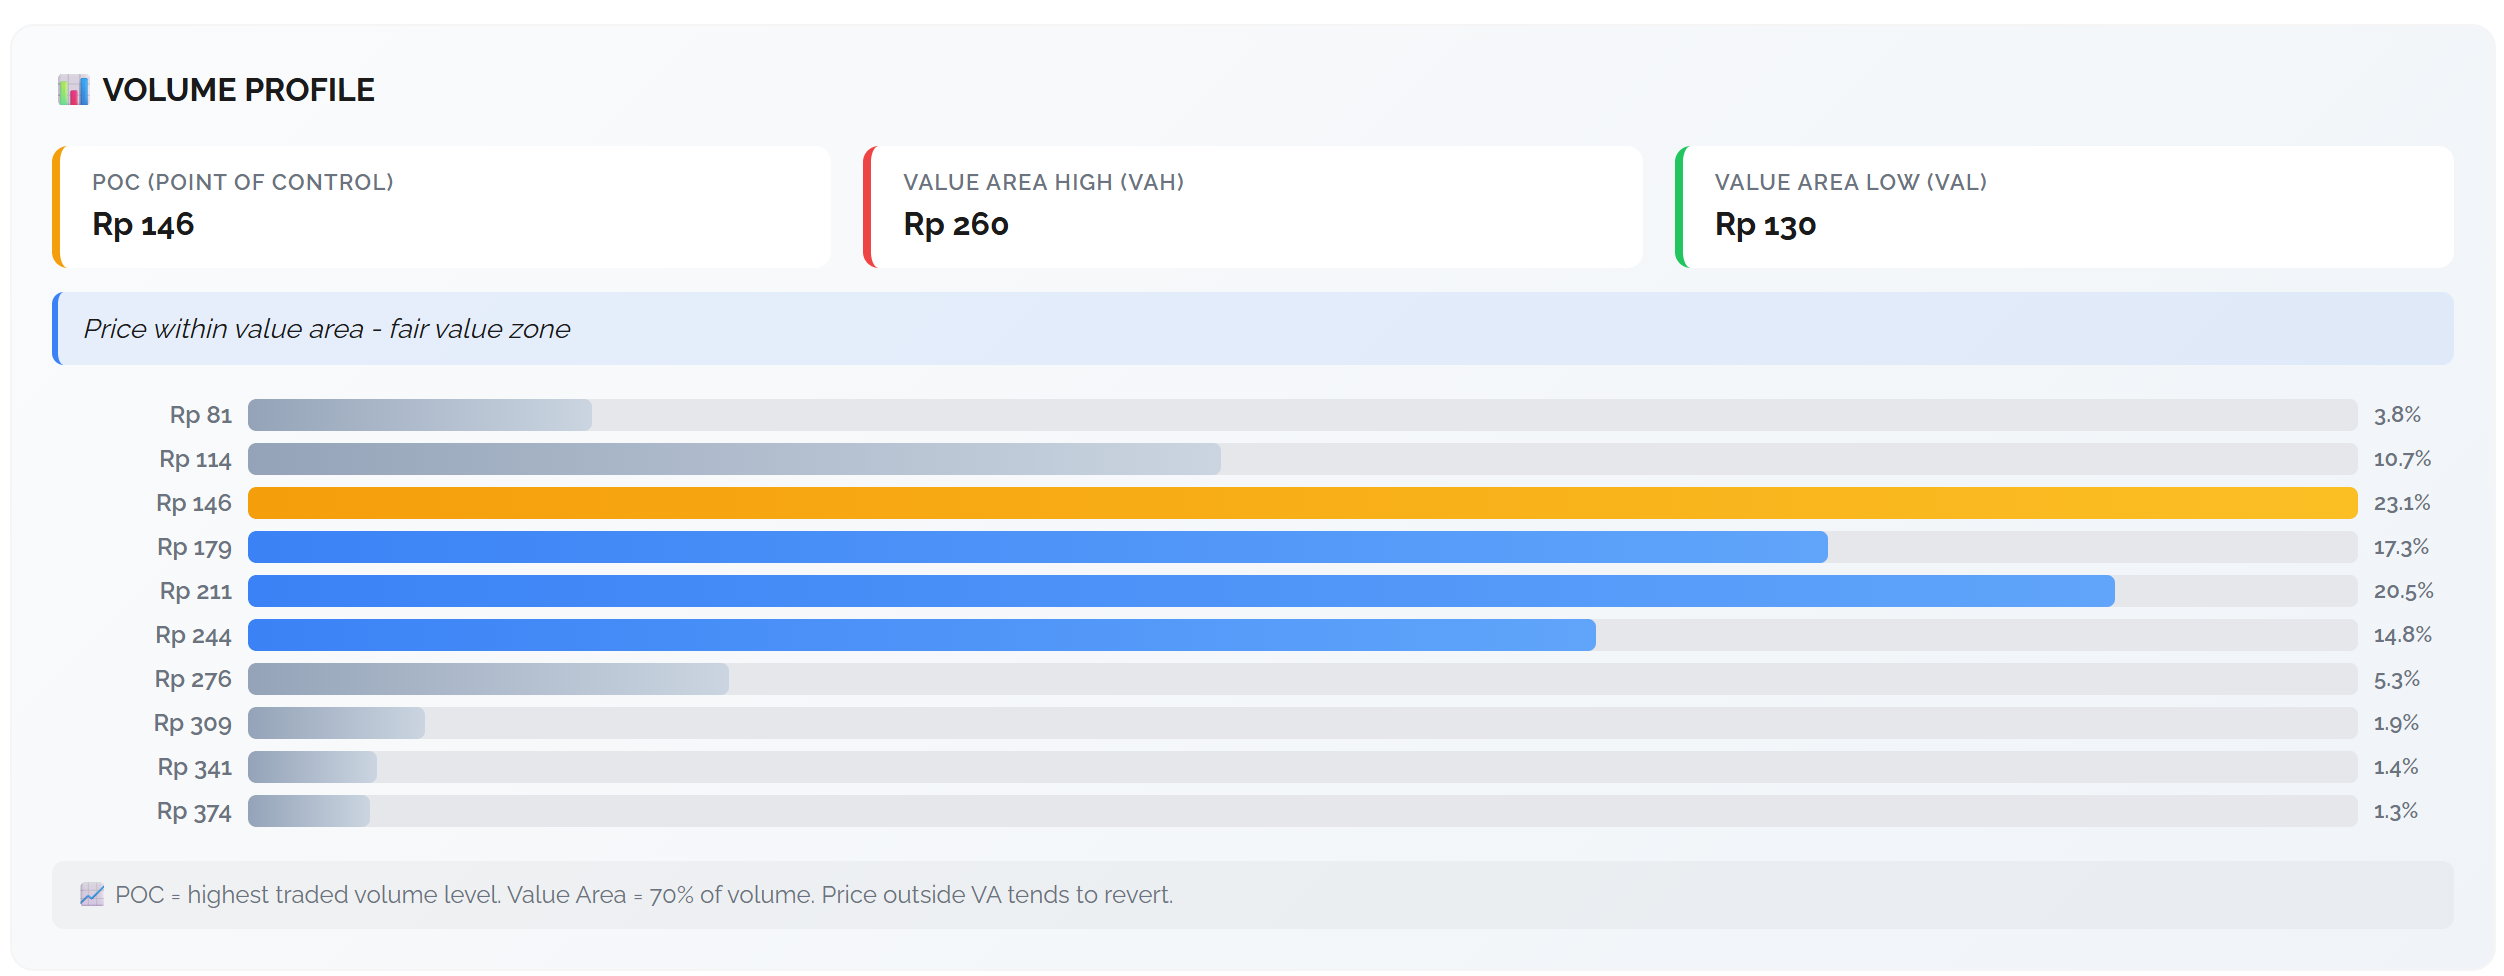
Task: Click the 23.1% percentage value
Action: (x=2401, y=503)
